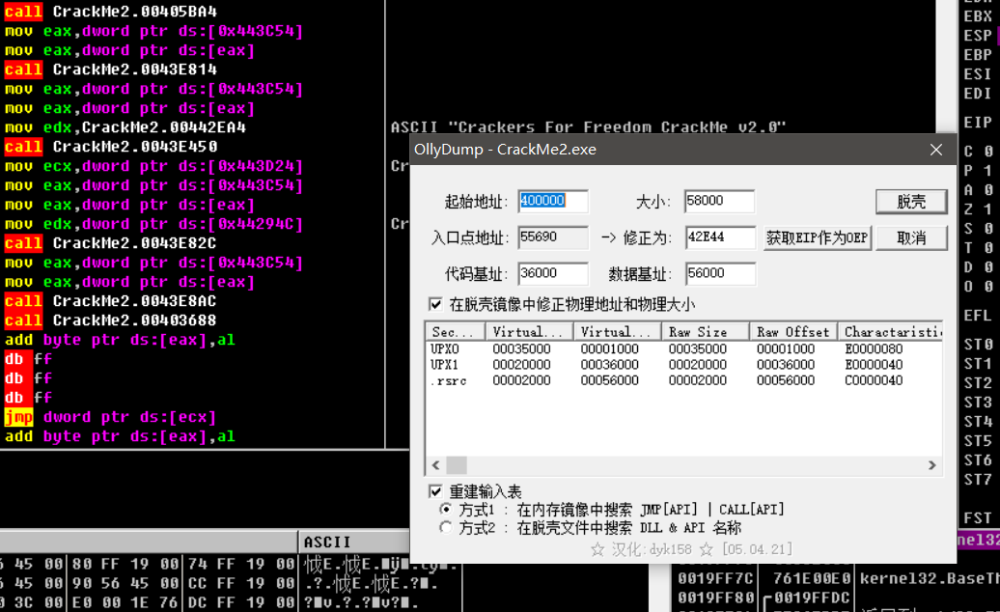The width and height of the screenshot is (1000, 612).
Task: Select 方式1 radio for JMP[API] search
Action: [x=446, y=509]
